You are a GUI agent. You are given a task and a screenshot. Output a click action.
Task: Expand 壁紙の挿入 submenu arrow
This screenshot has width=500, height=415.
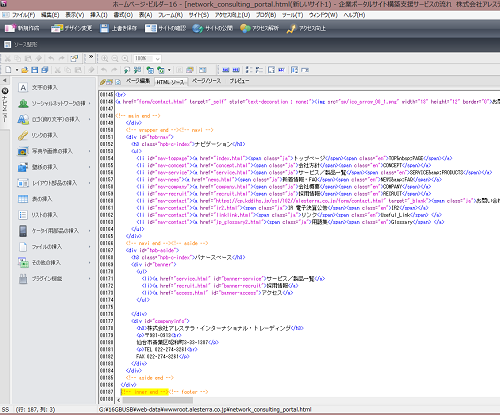coord(90,167)
